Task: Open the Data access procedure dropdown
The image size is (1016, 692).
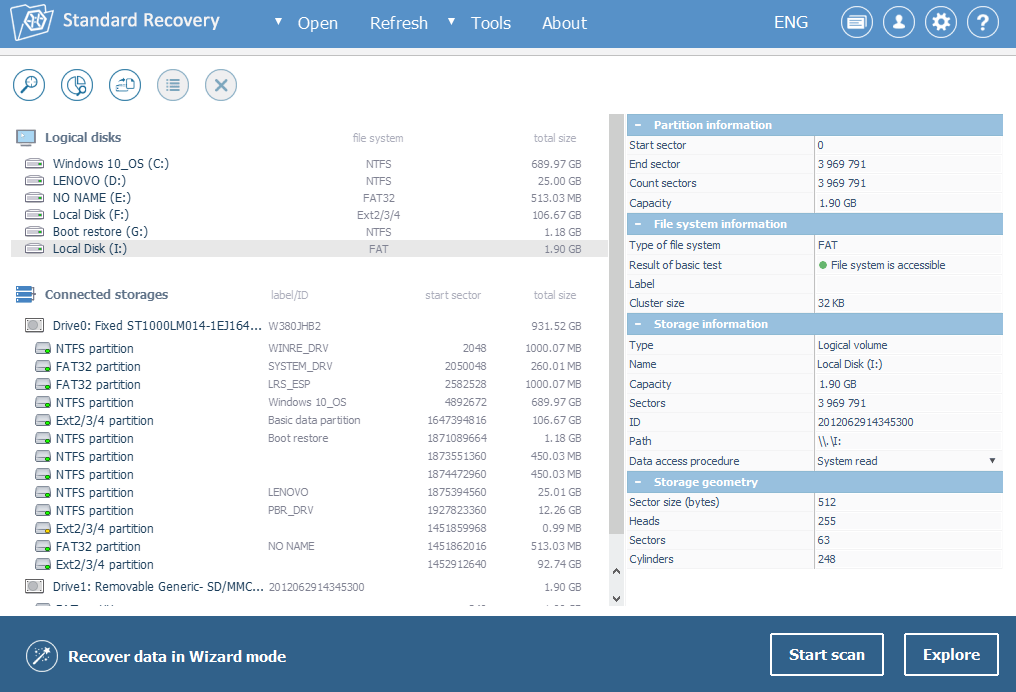Action: point(992,461)
